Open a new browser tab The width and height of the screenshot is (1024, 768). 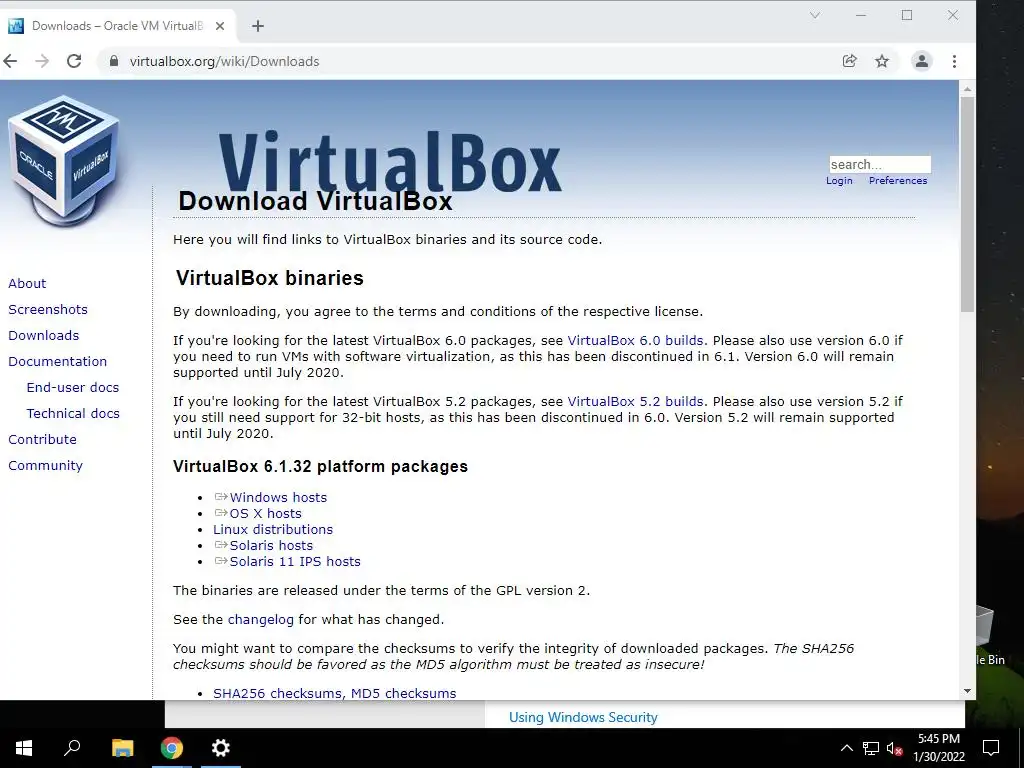click(258, 26)
